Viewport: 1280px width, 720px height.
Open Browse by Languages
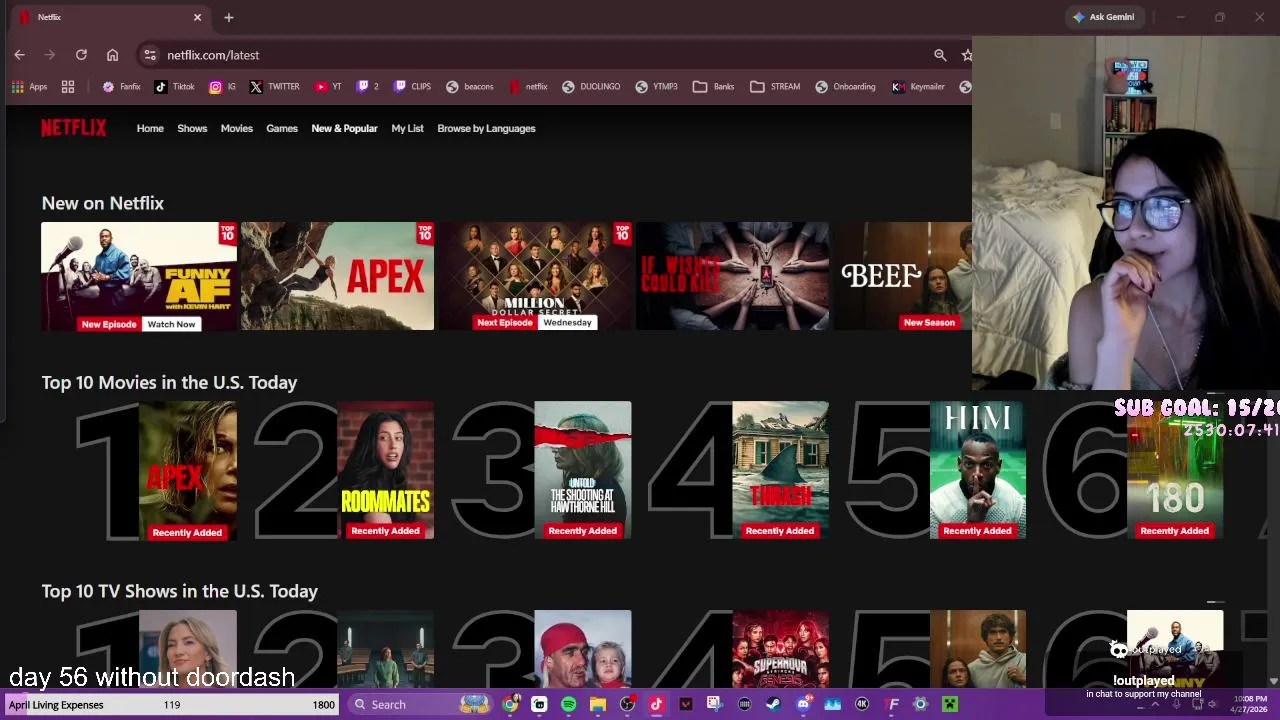(486, 128)
